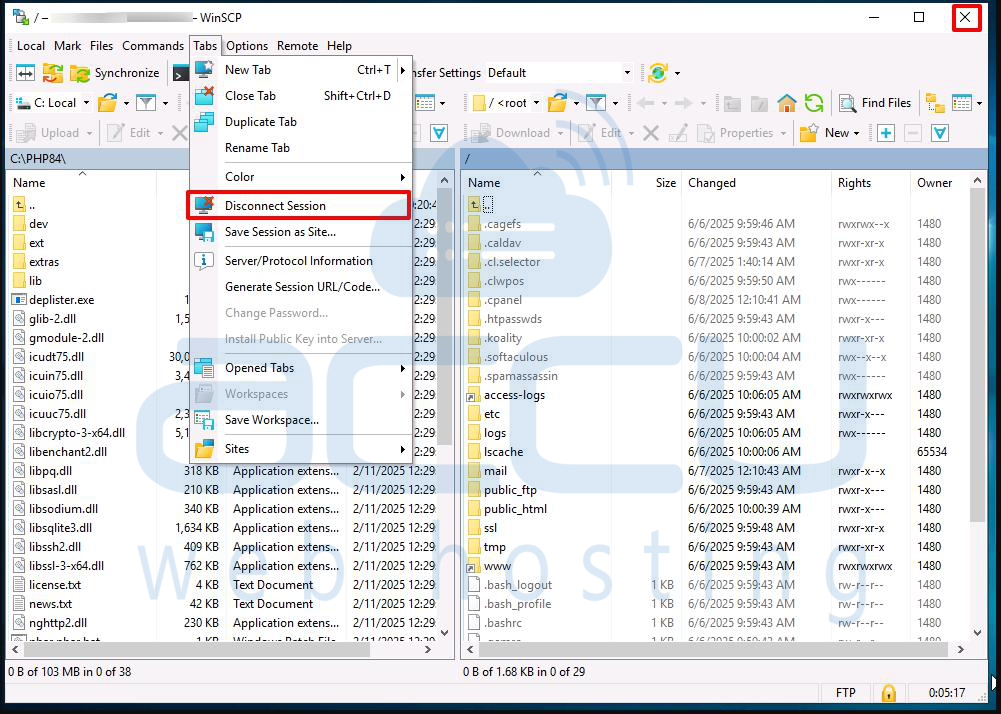
Task: Select the local extras folder
Action: coord(43,262)
